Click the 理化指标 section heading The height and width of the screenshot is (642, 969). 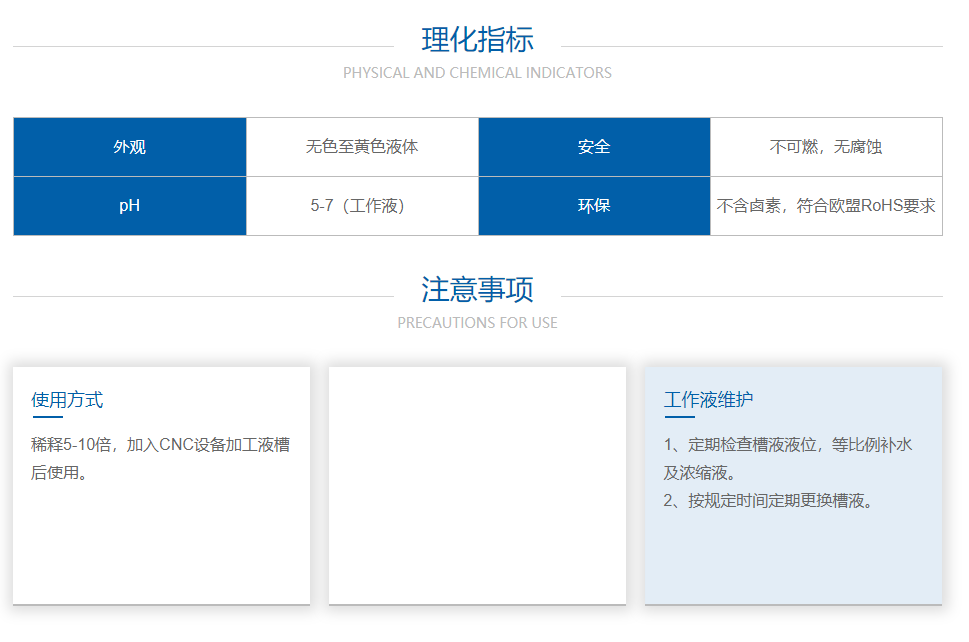pos(477,40)
